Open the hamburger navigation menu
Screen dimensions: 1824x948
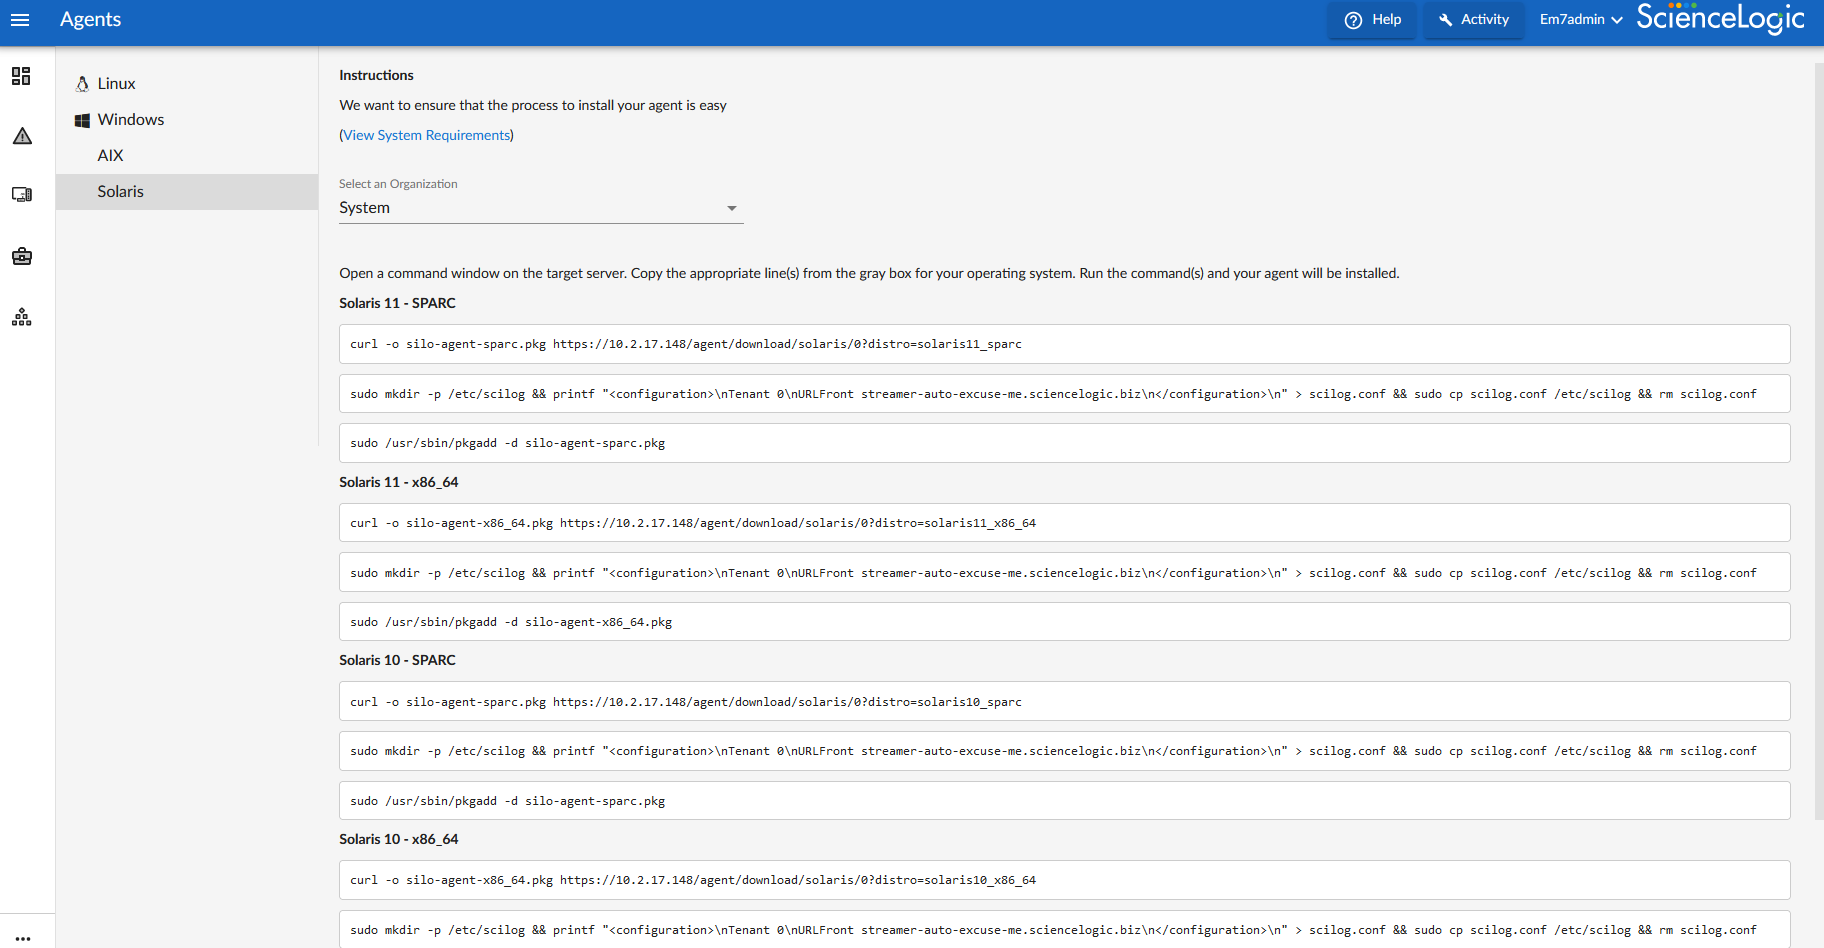click(x=20, y=20)
